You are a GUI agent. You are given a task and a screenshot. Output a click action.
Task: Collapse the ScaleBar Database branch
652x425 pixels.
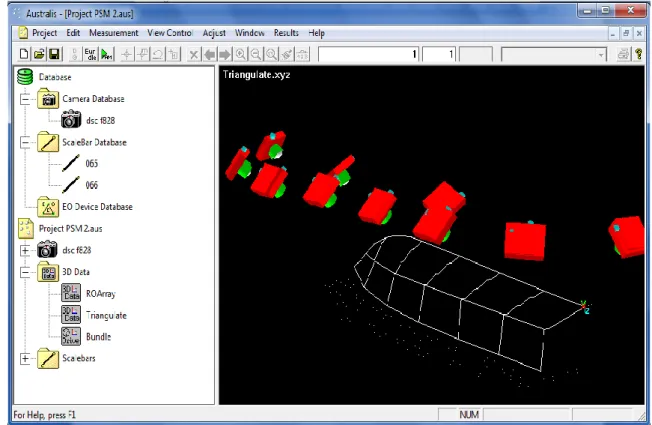(25, 143)
